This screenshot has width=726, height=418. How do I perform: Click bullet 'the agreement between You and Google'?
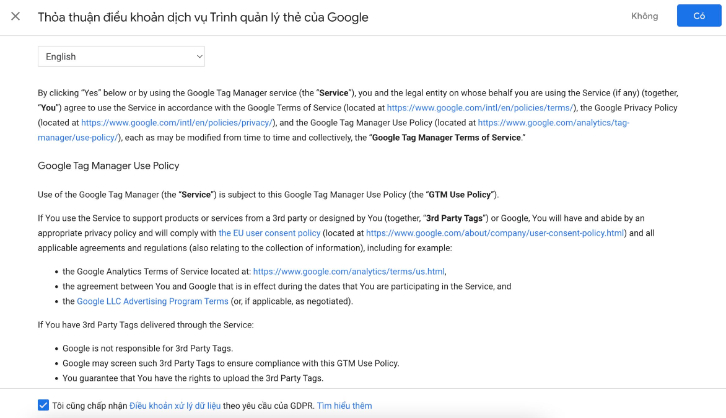[287, 286]
